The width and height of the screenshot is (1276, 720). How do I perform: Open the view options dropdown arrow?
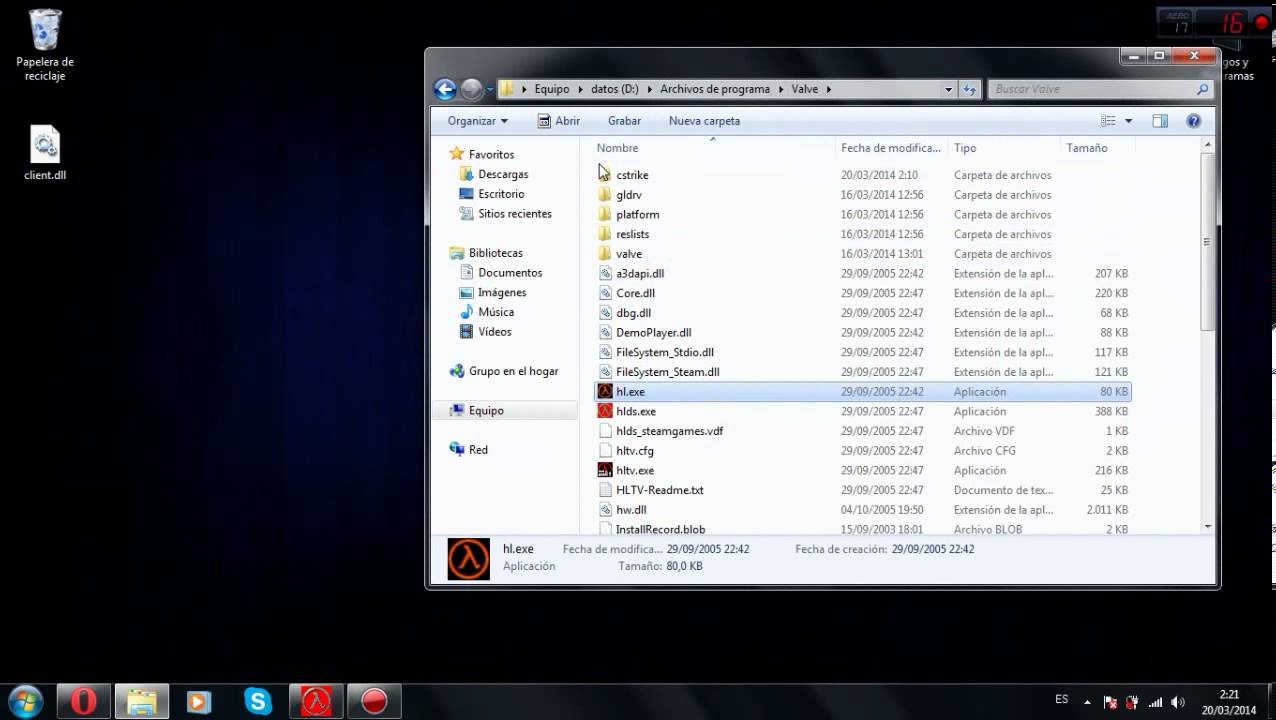[1128, 121]
